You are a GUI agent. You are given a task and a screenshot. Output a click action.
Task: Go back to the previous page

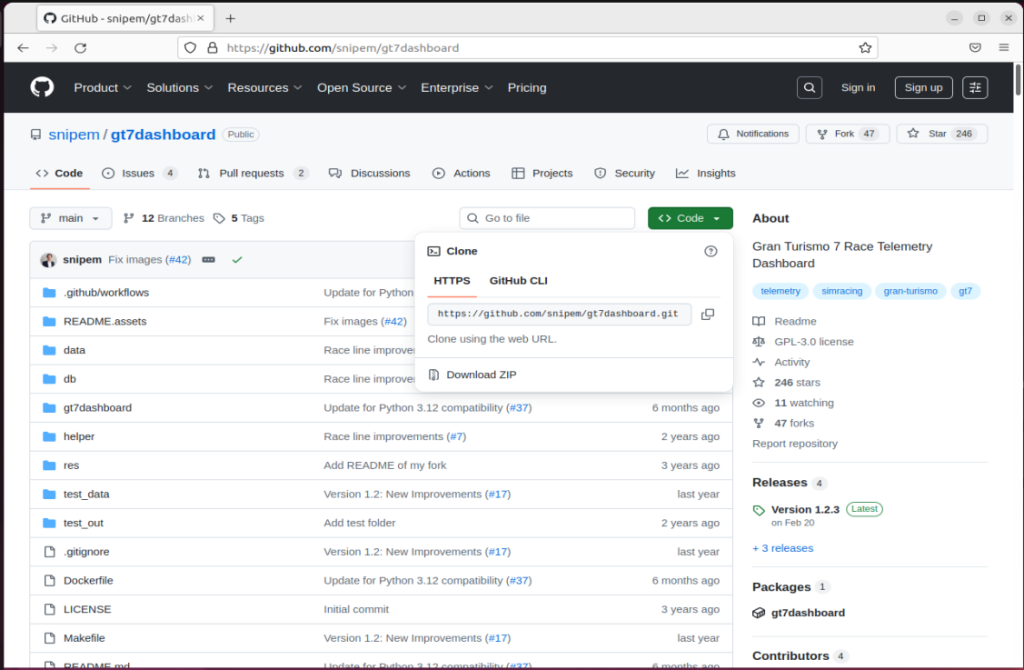[23, 48]
